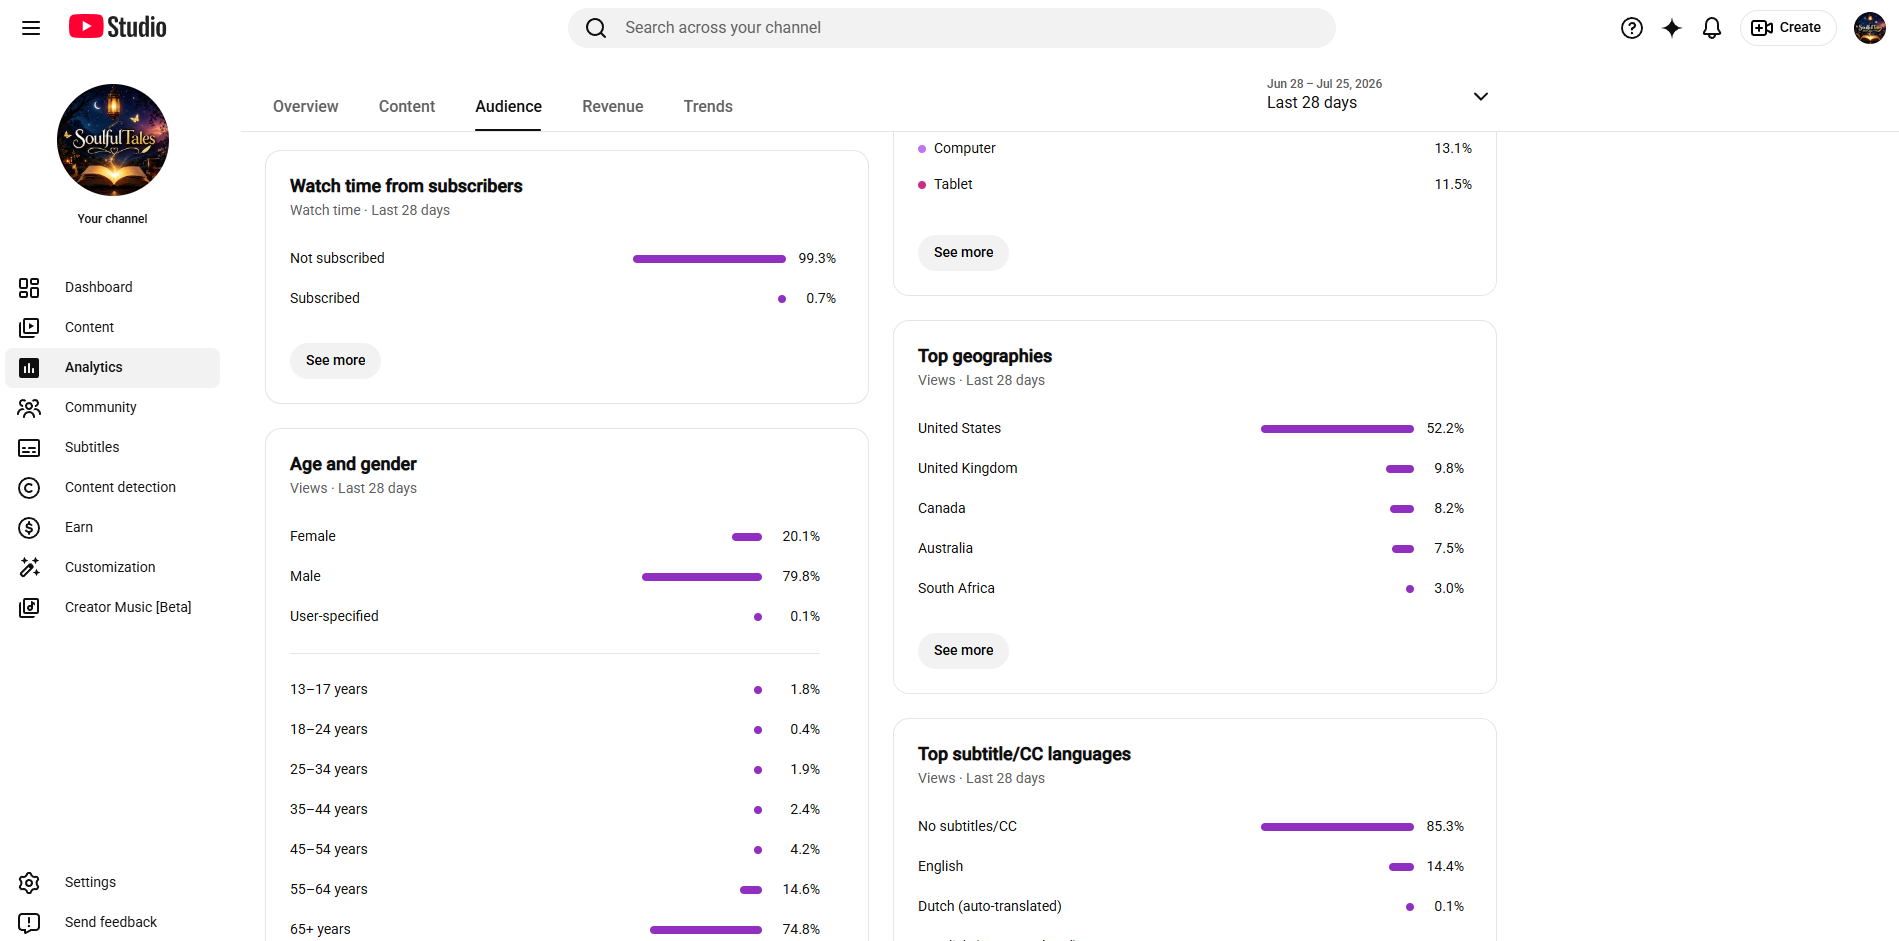Switch to the Trends tab
The height and width of the screenshot is (941, 1899).
click(x=708, y=107)
